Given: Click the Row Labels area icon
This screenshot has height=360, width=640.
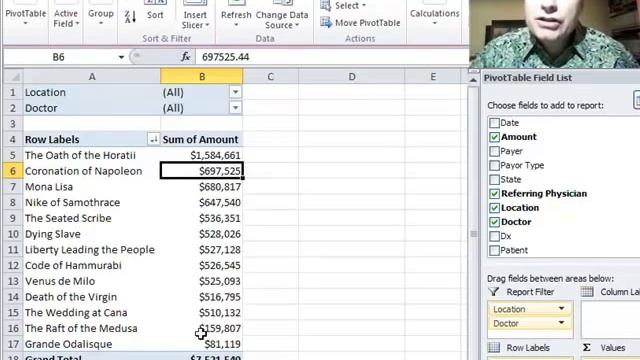Looking at the screenshot, I should coord(493,347).
